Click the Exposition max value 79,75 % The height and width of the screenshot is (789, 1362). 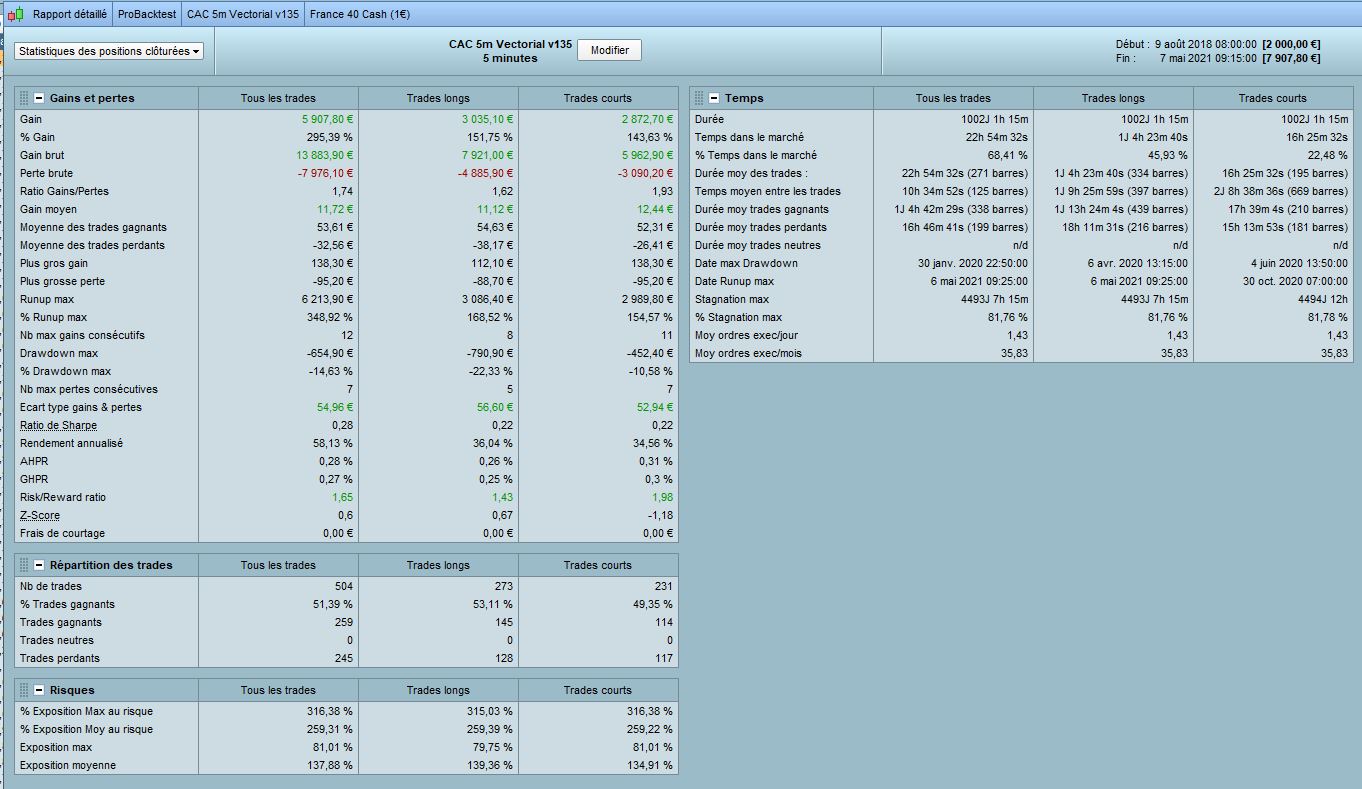492,747
